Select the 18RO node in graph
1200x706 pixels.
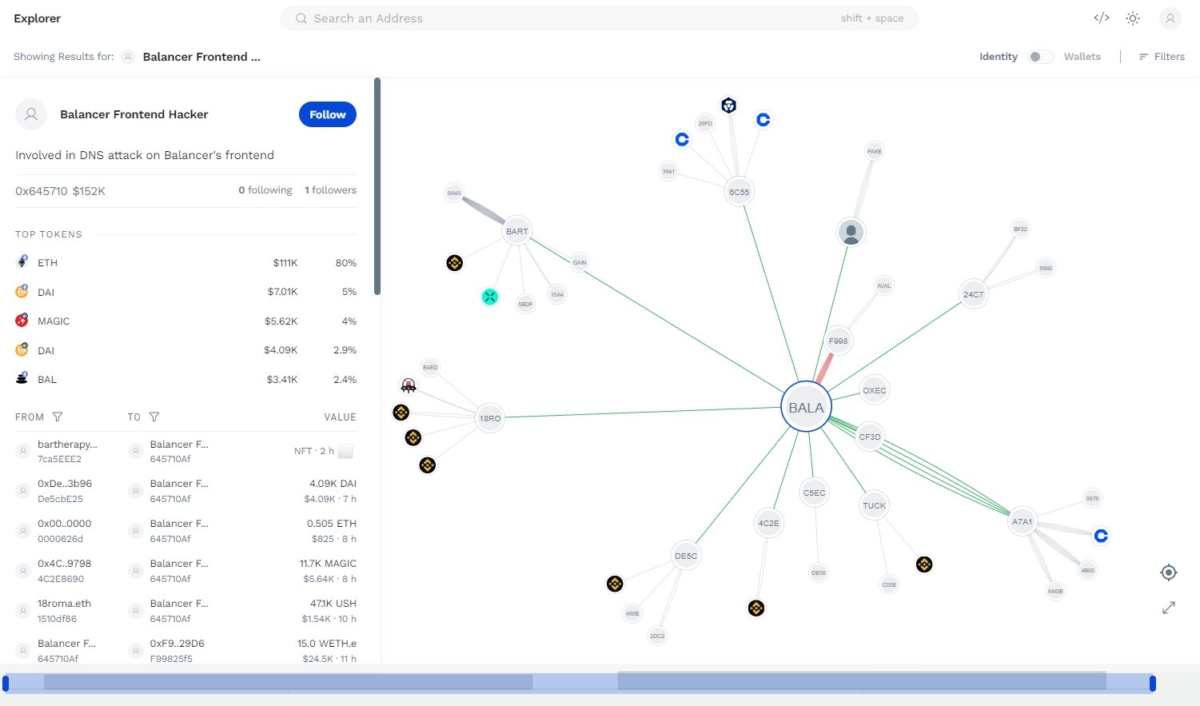pyautogui.click(x=489, y=418)
